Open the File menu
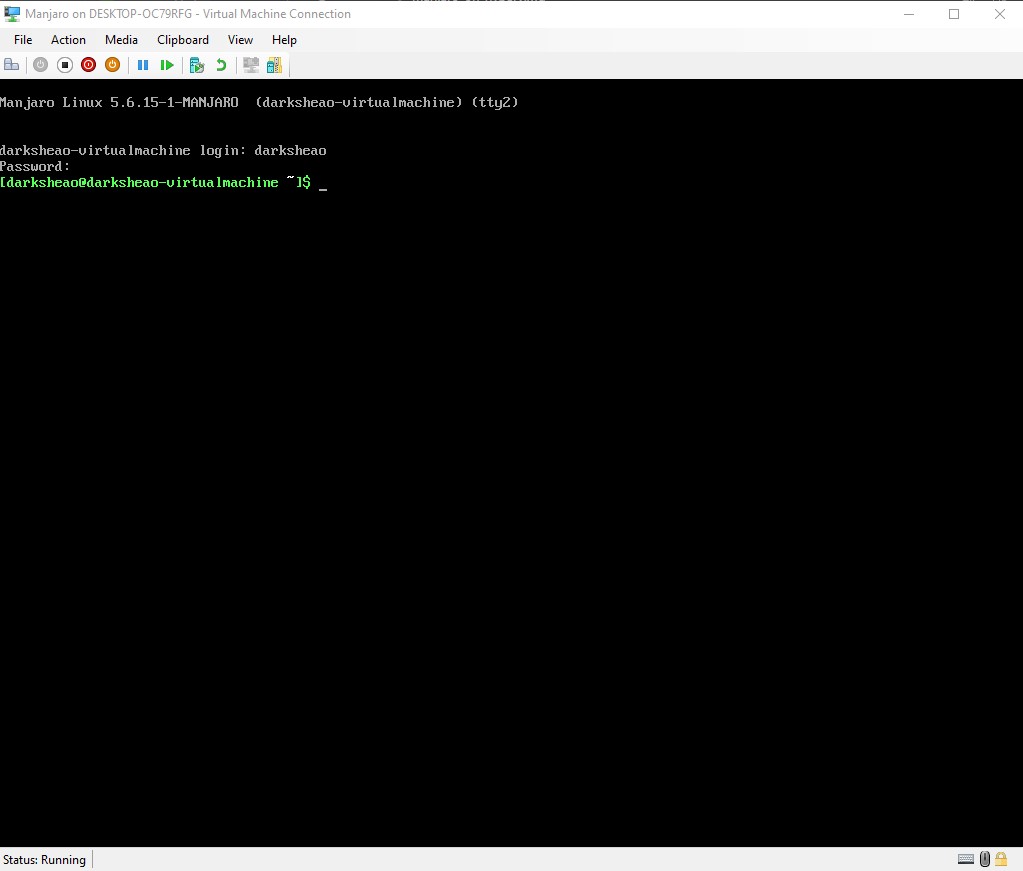The width and height of the screenshot is (1023, 871). pos(23,40)
